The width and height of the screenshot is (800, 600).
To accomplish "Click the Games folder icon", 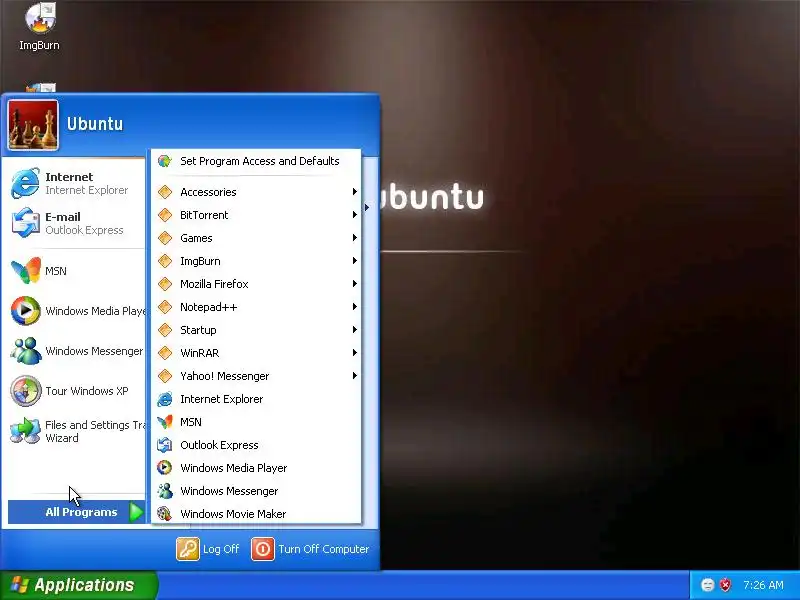I will pyautogui.click(x=165, y=238).
